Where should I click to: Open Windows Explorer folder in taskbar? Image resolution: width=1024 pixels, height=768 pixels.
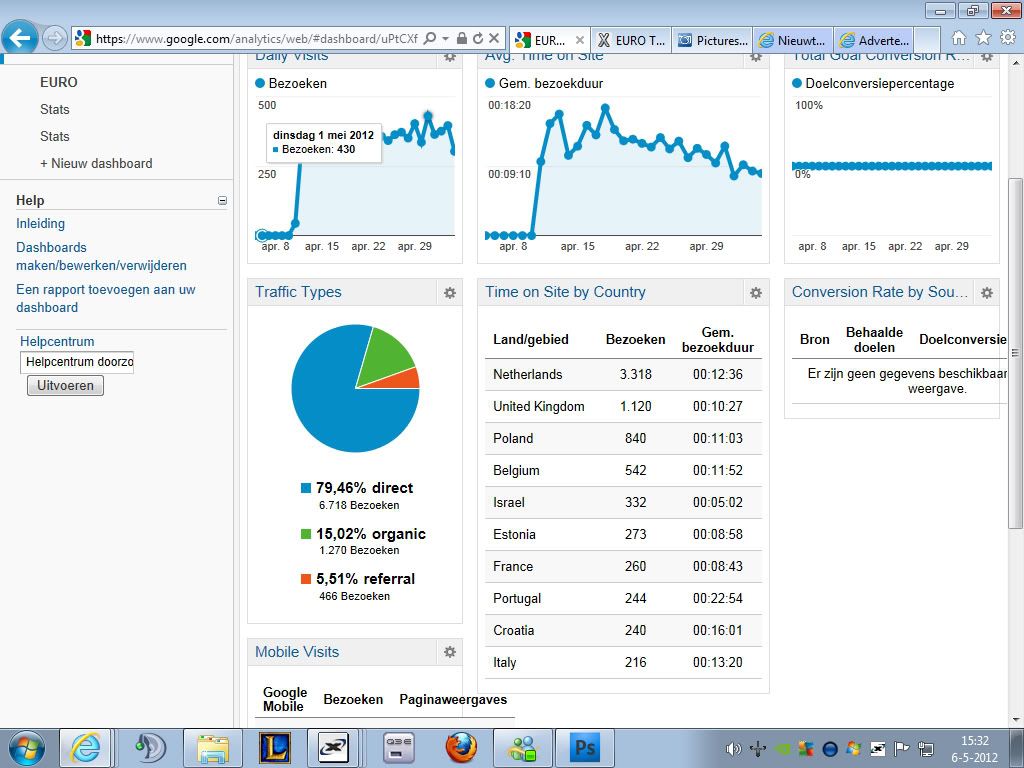(x=213, y=748)
